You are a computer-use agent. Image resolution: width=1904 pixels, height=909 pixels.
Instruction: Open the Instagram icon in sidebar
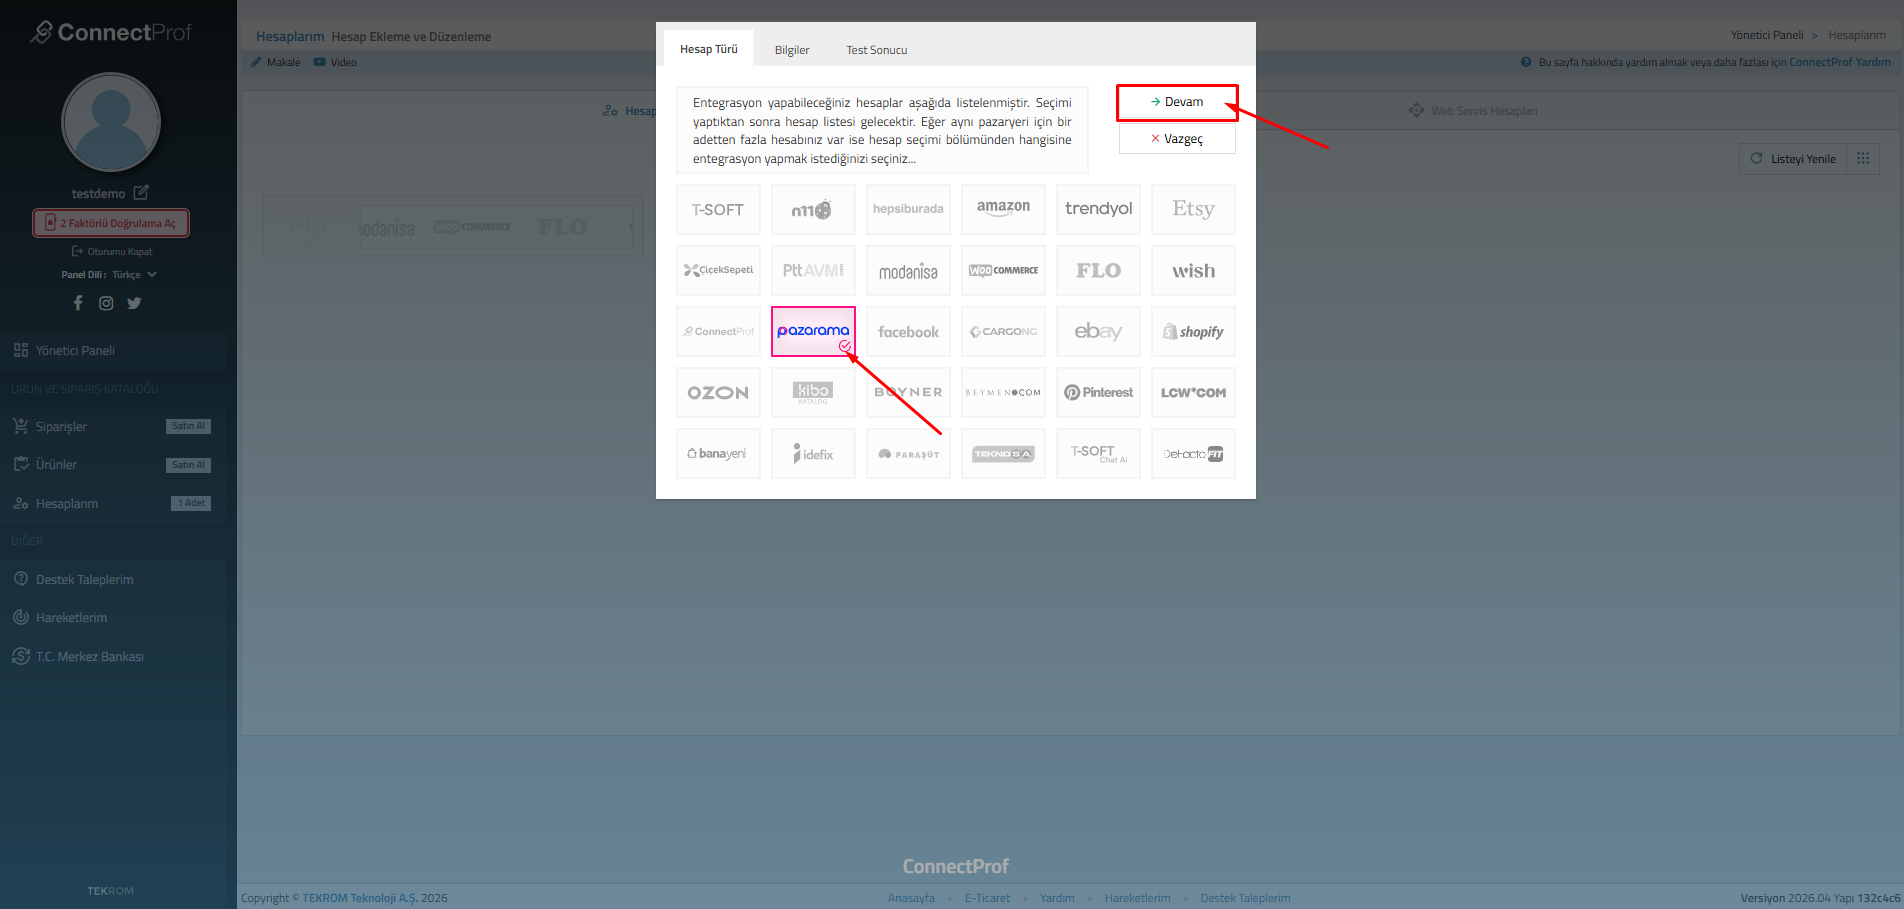coord(106,303)
